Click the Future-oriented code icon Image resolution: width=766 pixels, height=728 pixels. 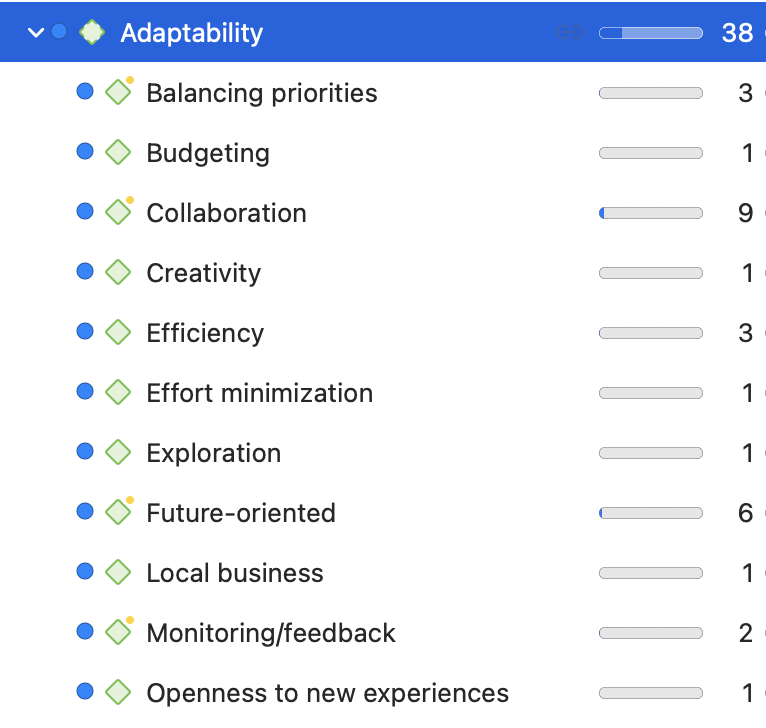[x=119, y=513]
